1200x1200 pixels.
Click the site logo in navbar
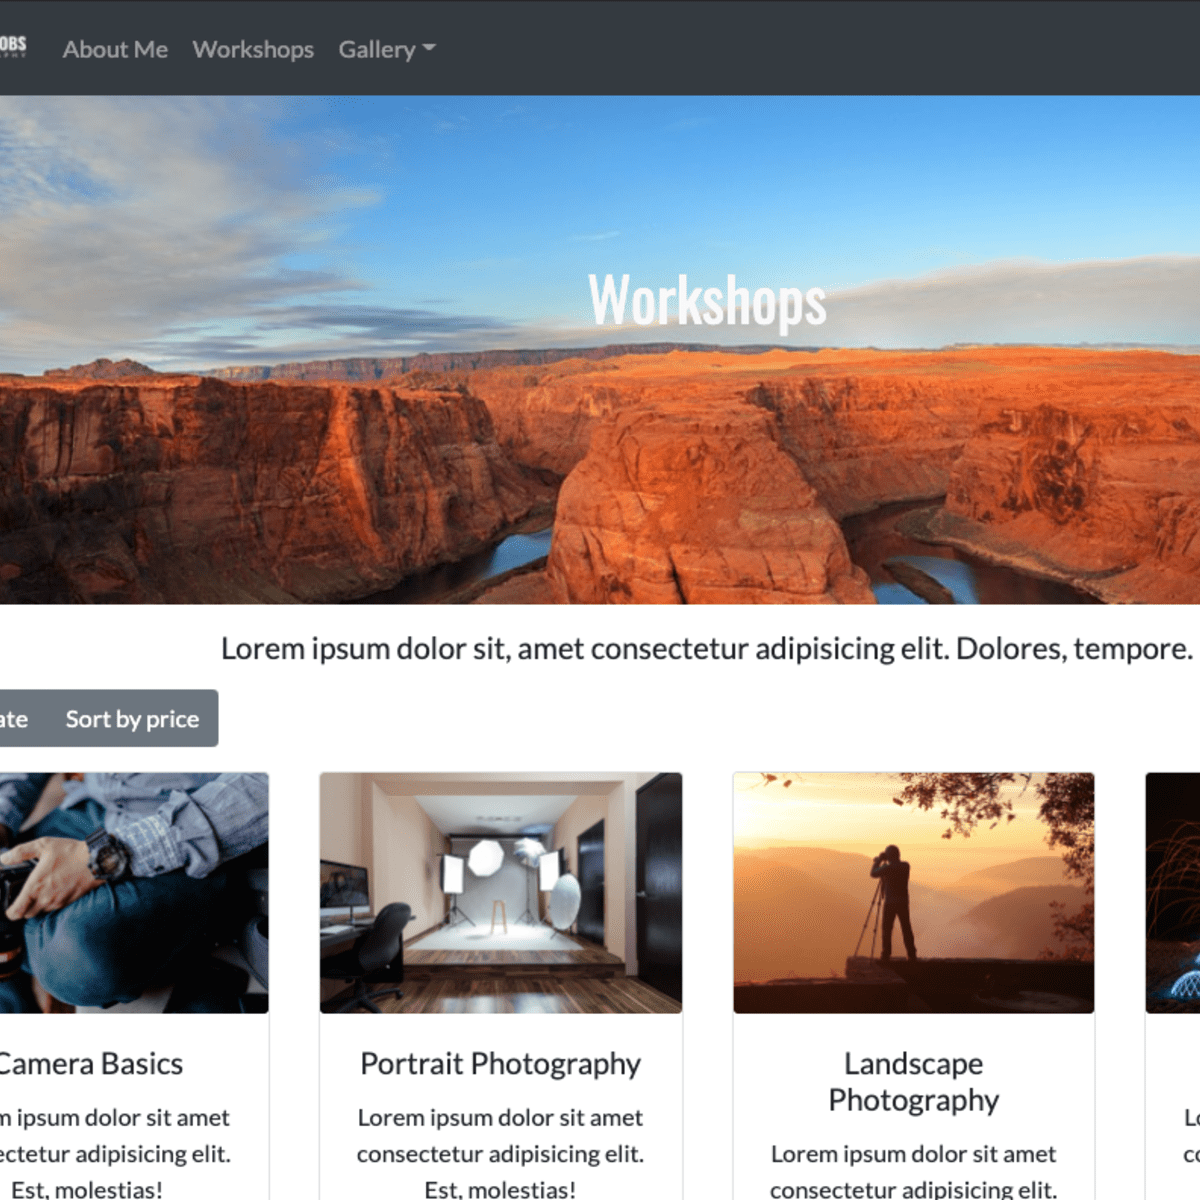tap(12, 46)
